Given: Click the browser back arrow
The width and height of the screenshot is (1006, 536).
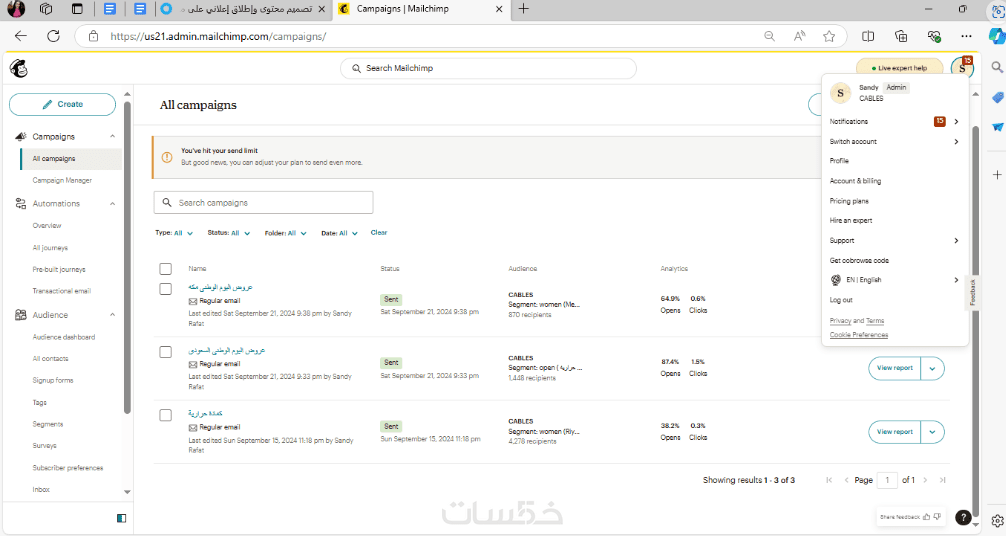Looking at the screenshot, I should tap(21, 36).
